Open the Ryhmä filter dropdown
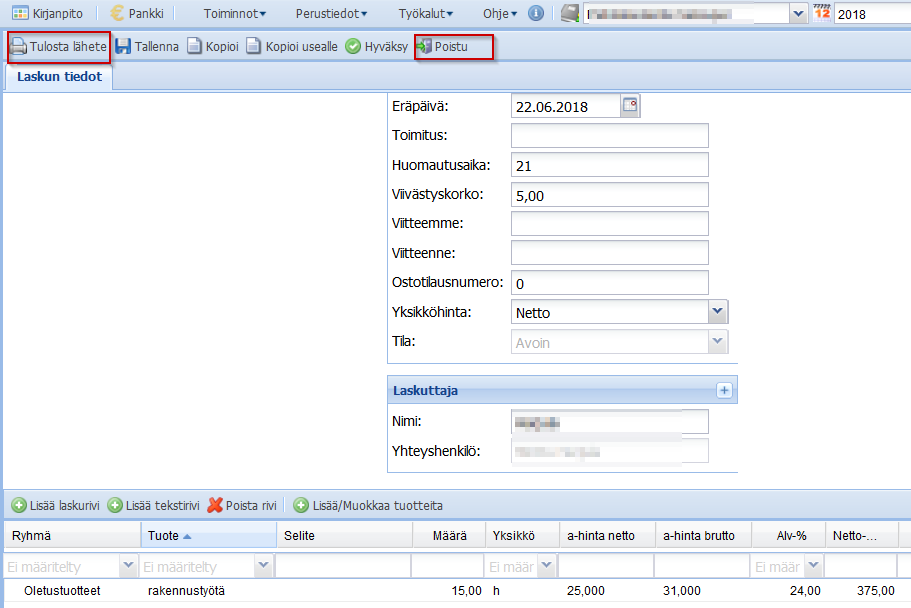 [128, 567]
